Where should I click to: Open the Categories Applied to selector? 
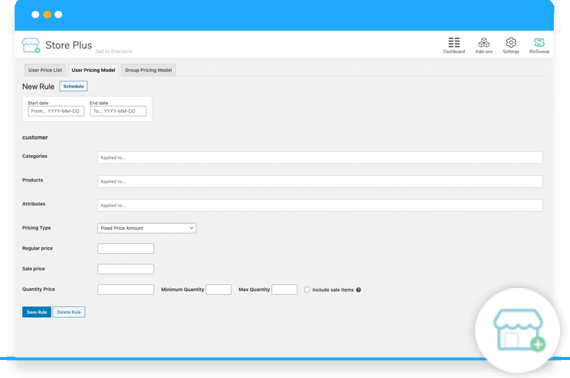320,157
